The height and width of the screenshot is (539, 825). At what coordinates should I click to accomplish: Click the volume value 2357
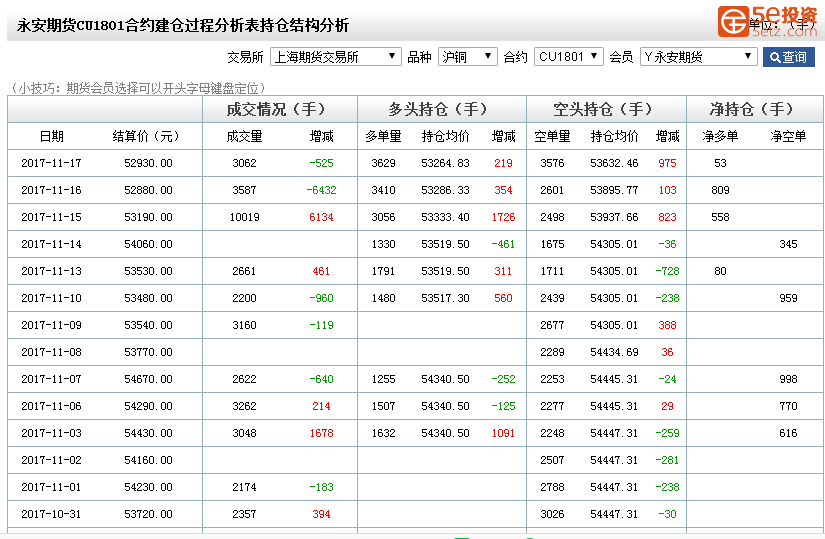245,514
